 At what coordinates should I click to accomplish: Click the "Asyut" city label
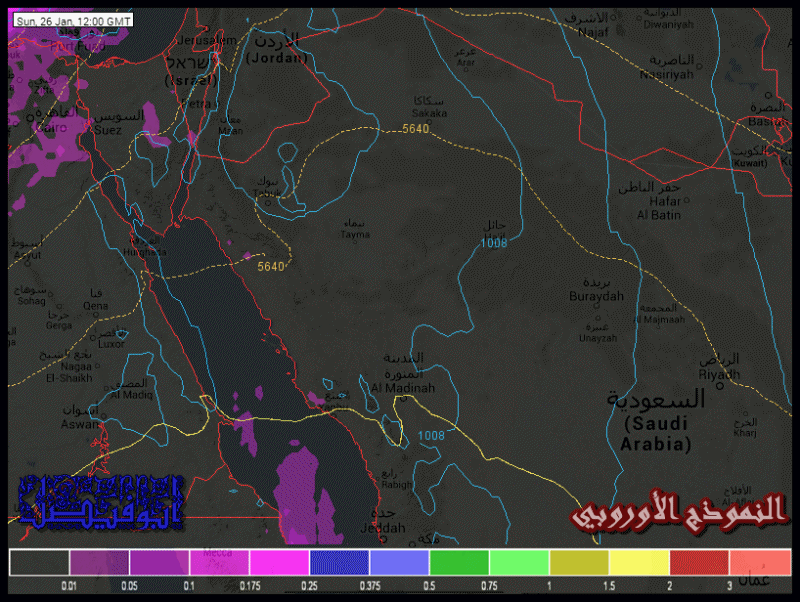(x=28, y=255)
